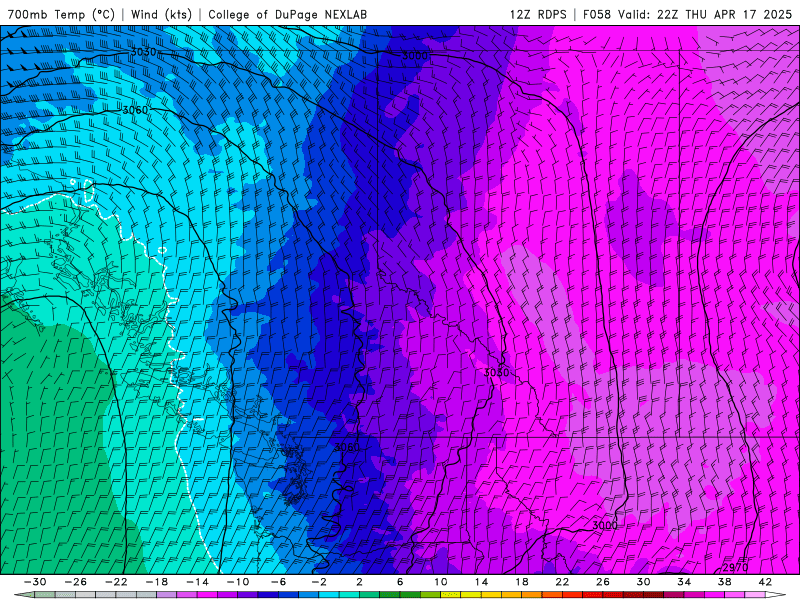The image size is (800, 600).
Task: Click the 3000 contour label at lower right
Action: [x=605, y=525]
